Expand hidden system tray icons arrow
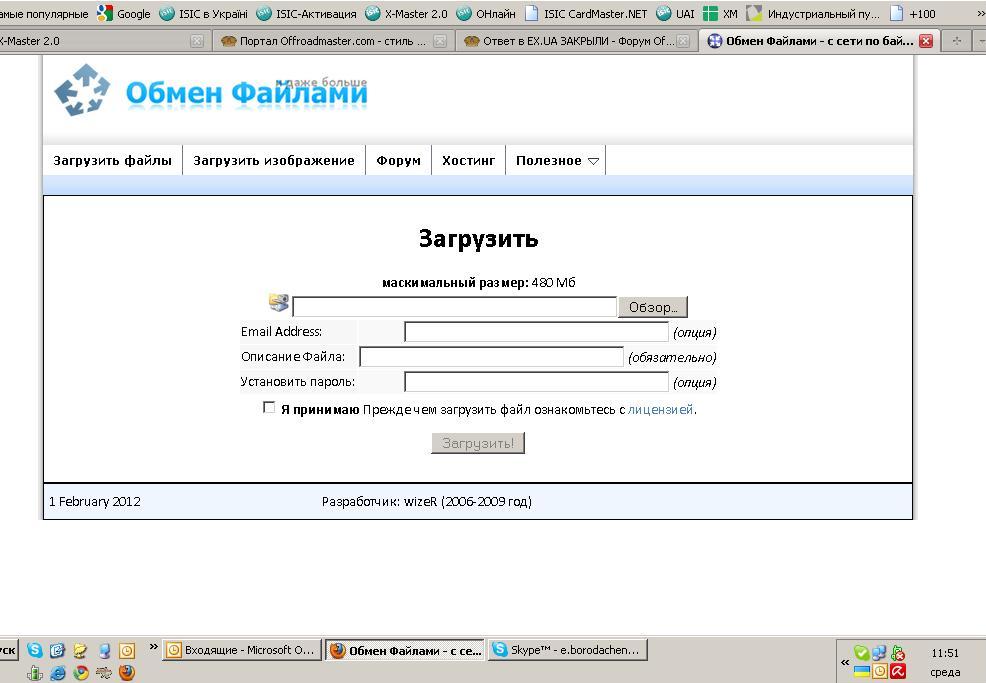This screenshot has height=683, width=986. point(845,662)
